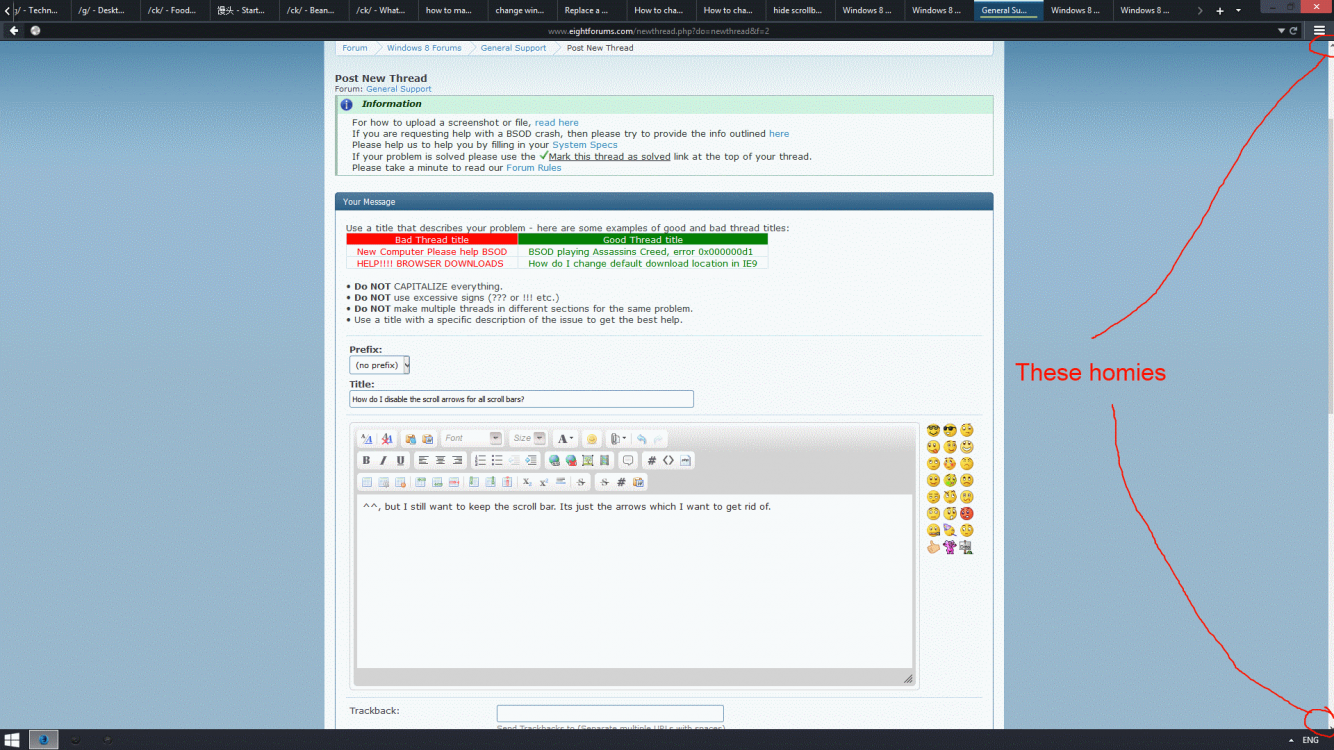Redo edit in editor

tap(659, 438)
